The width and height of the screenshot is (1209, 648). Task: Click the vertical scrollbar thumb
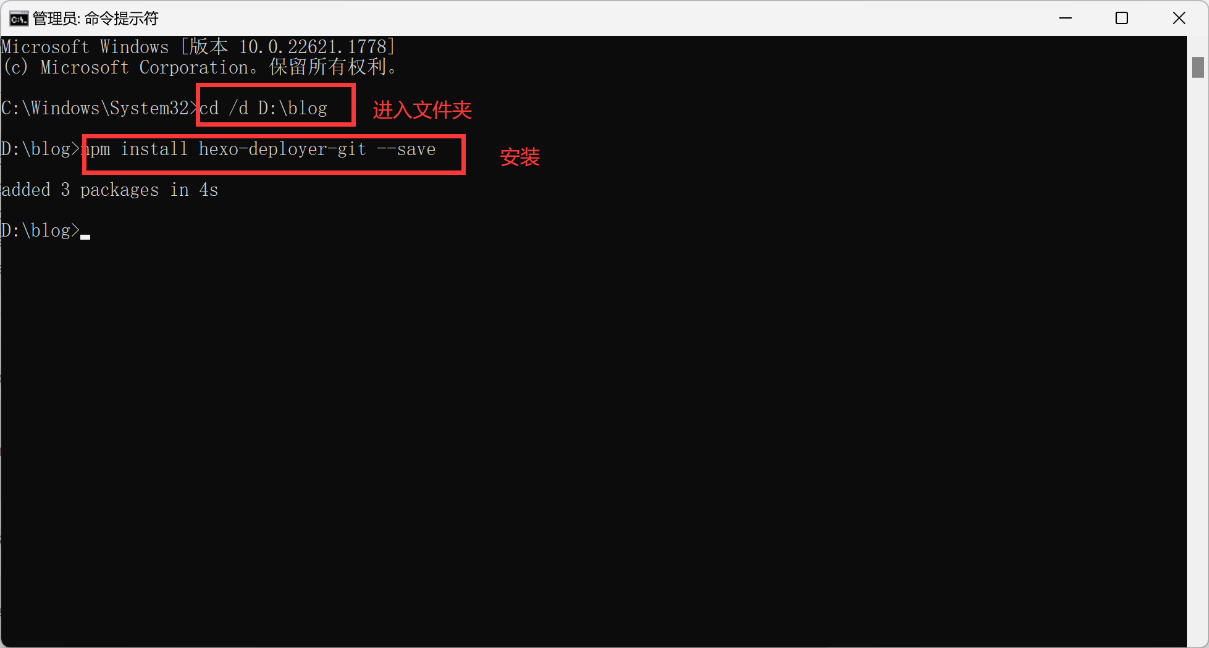coord(1197,67)
